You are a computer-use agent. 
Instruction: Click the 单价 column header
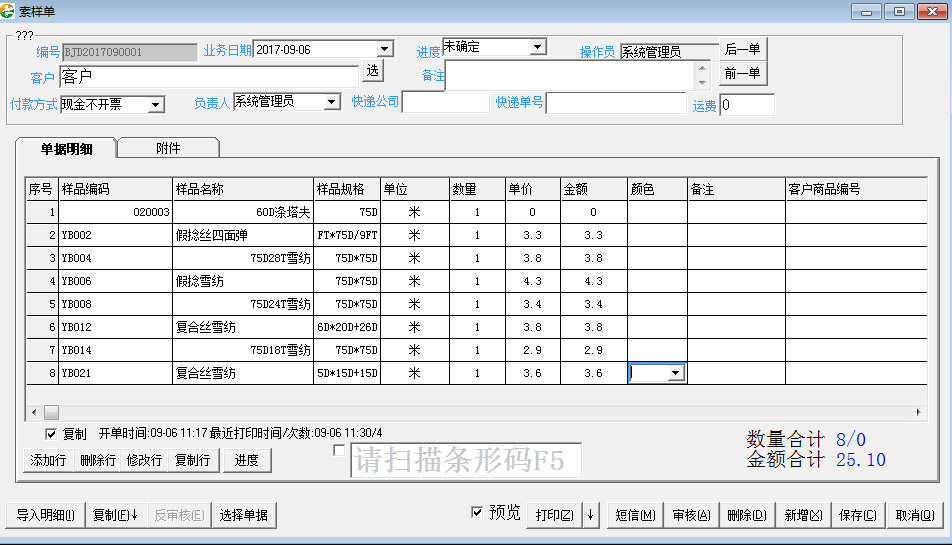click(533, 189)
